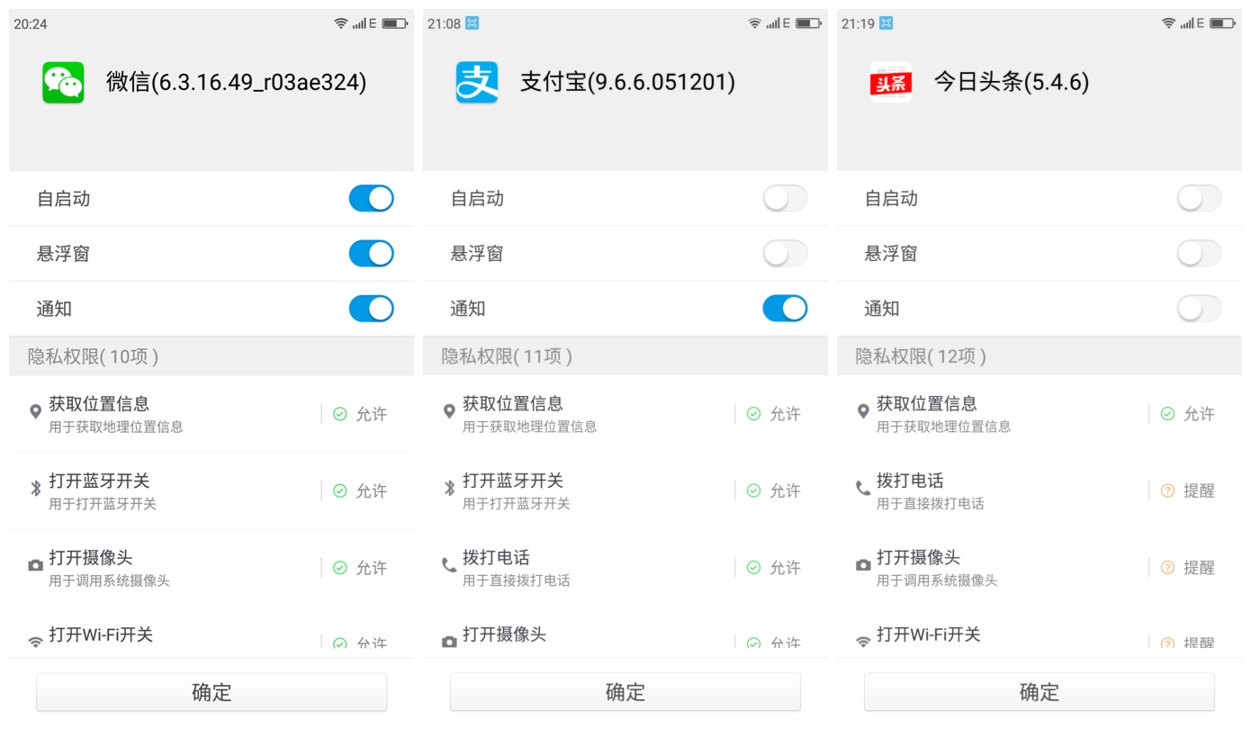Open 提醒 selector for Toutiao 拨打电话
The height and width of the screenshot is (738, 1251).
[x=1188, y=491]
